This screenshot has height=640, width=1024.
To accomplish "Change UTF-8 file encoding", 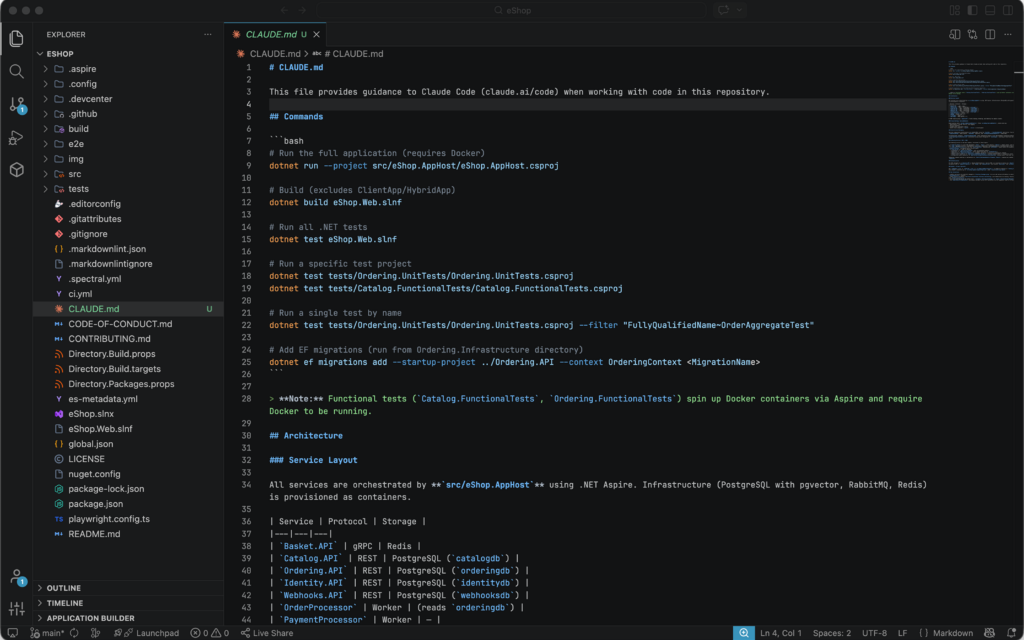I will coord(874,633).
